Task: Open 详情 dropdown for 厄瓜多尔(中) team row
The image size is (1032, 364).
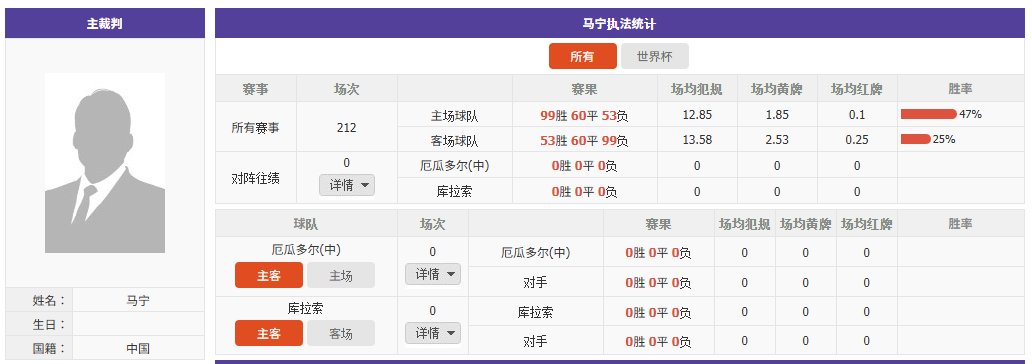Action: (432, 274)
